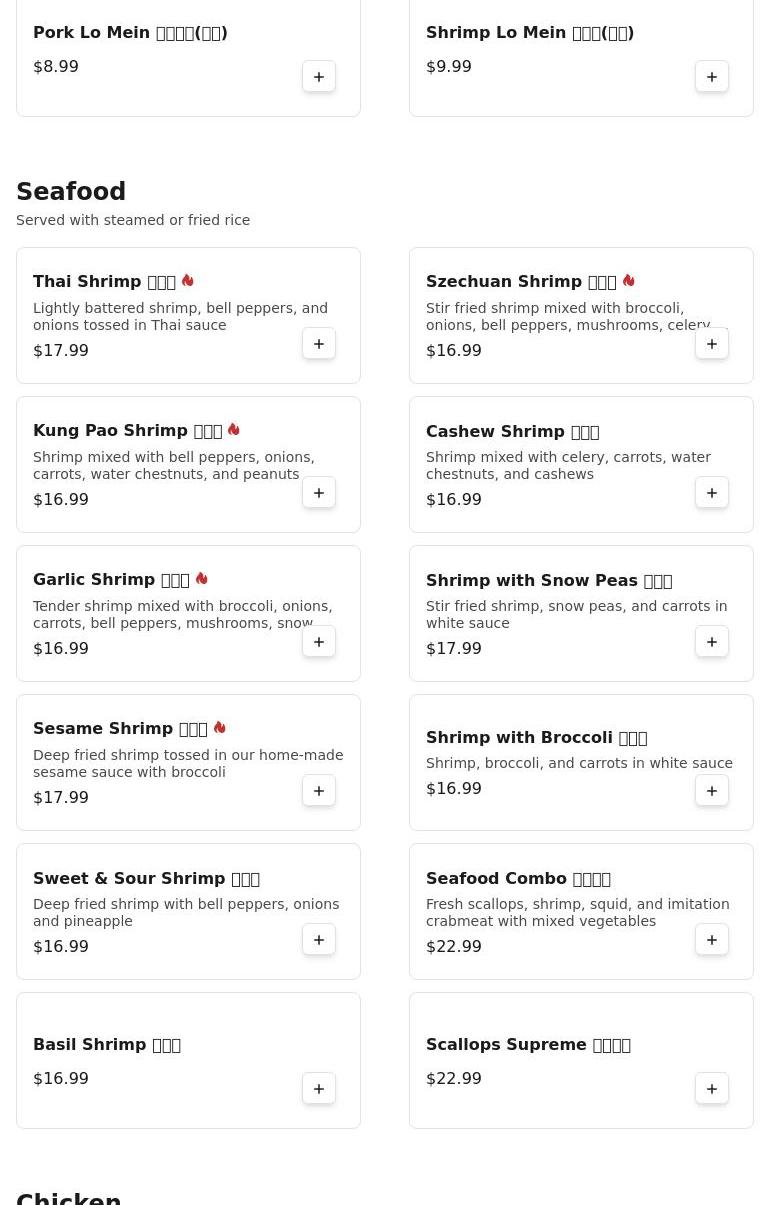Open the Thai Shrimp item title
770x1205 pixels.
pyautogui.click(x=104, y=282)
